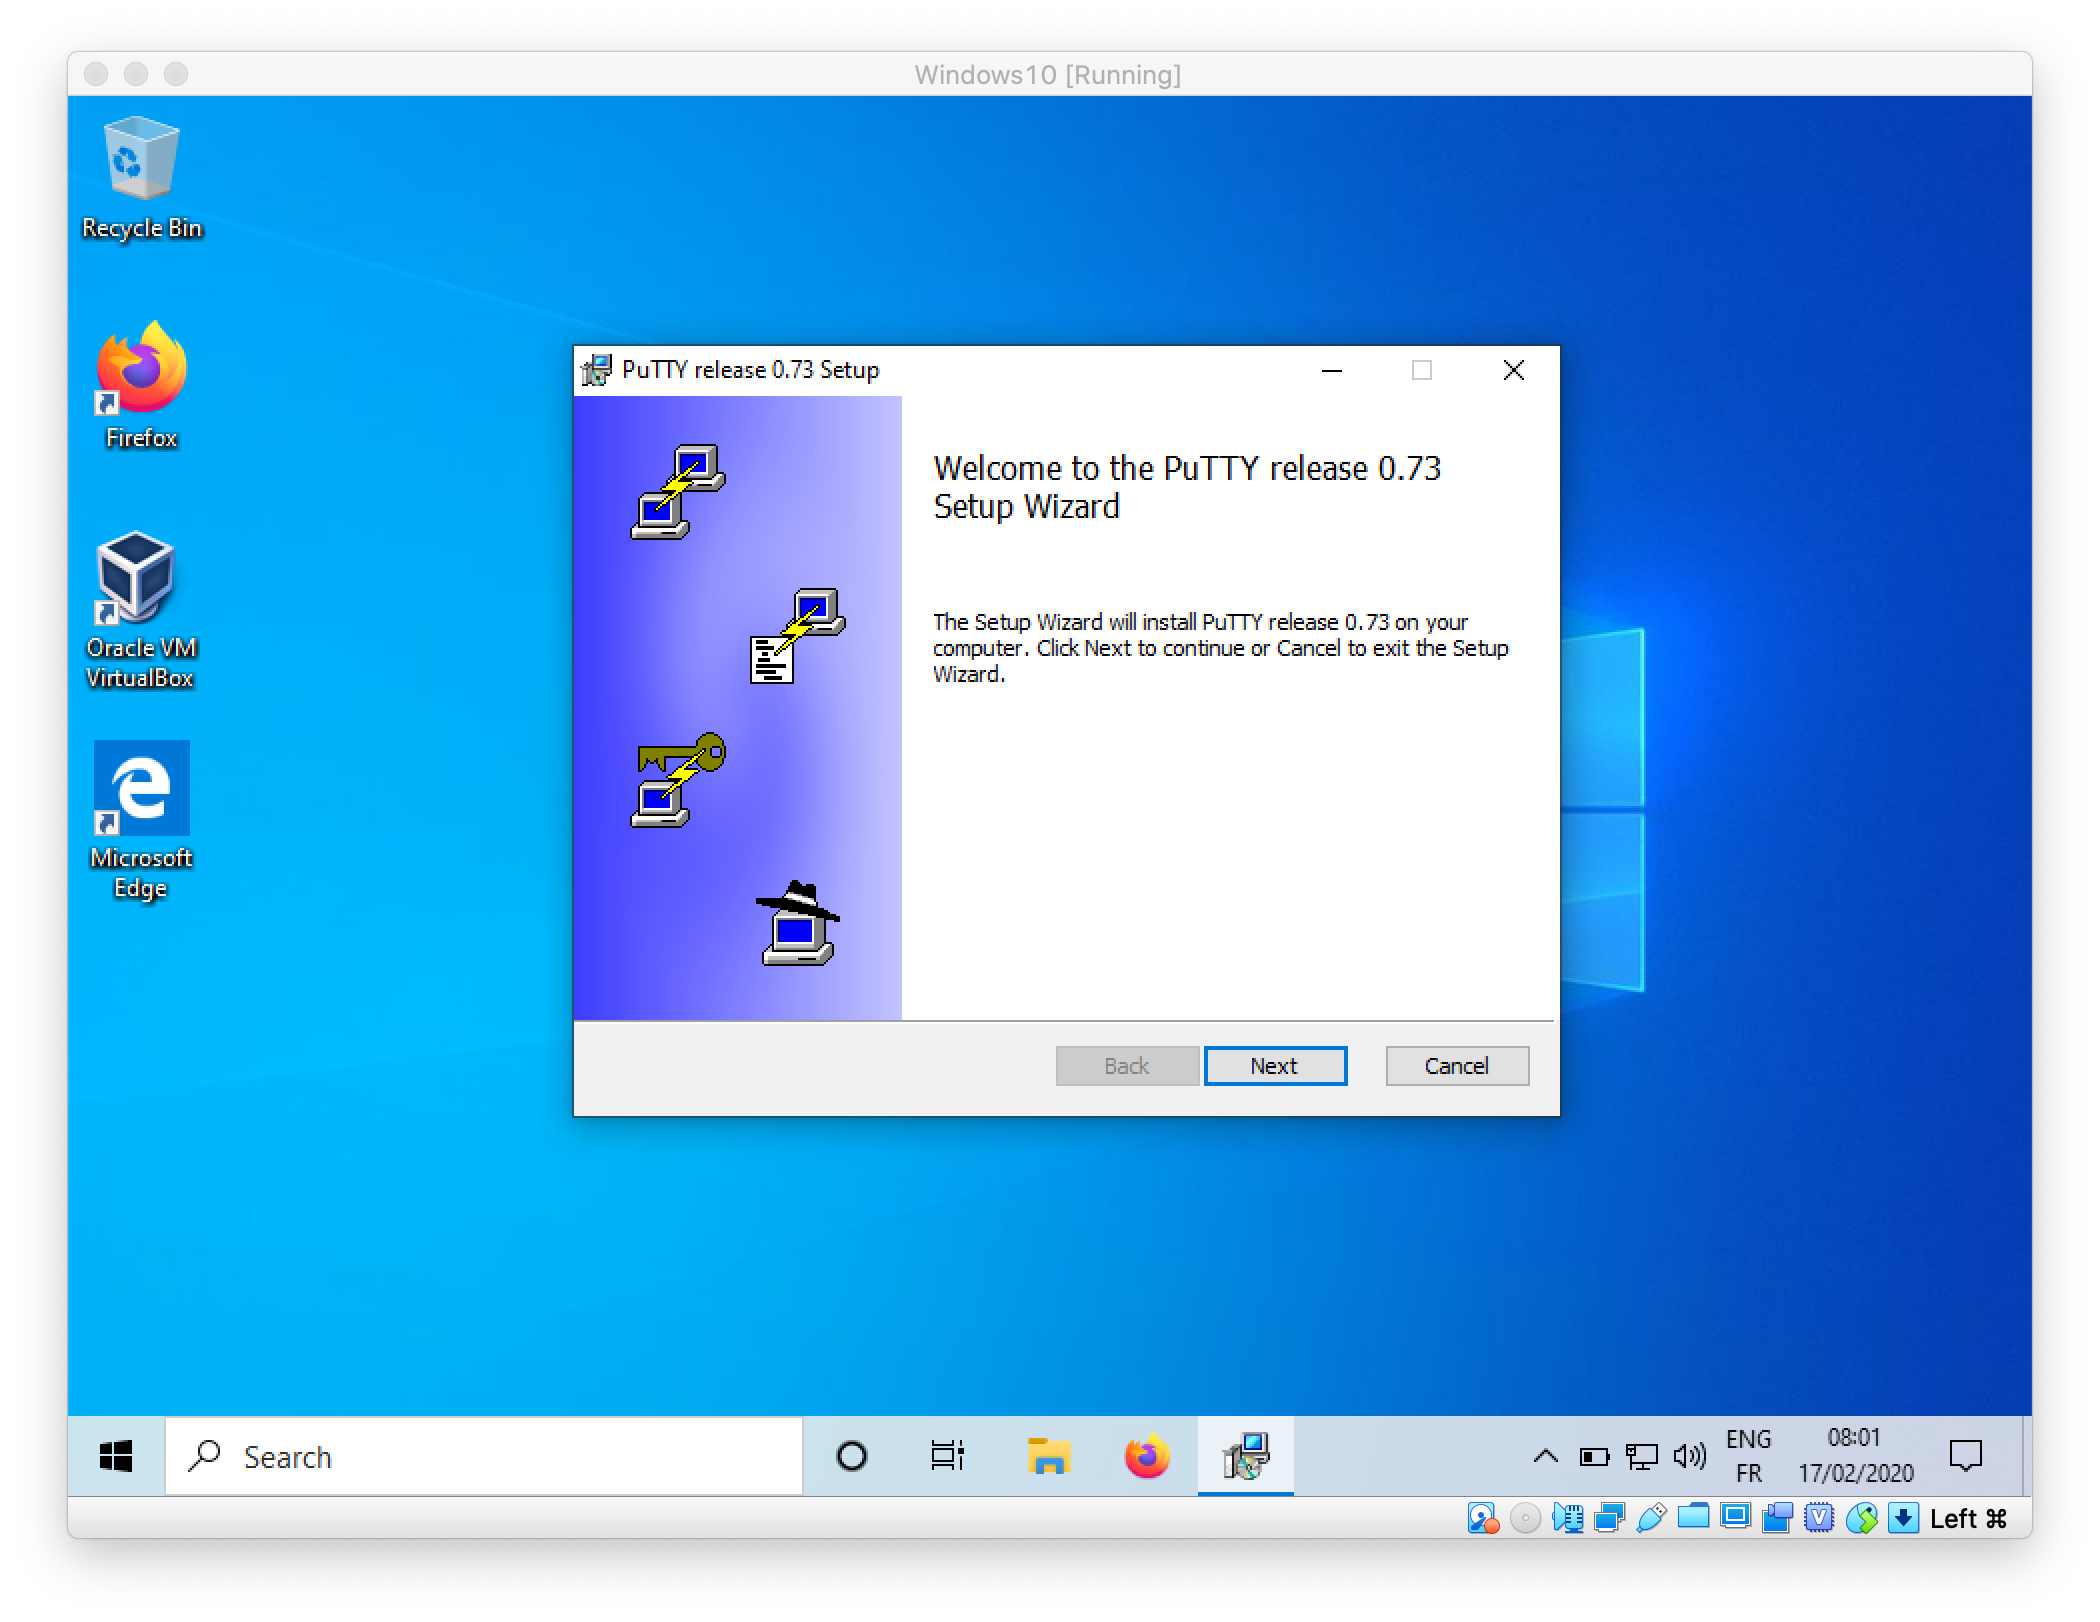Click the computer with hat icon
Viewport: 2100px width, 1622px height.
pos(790,927)
